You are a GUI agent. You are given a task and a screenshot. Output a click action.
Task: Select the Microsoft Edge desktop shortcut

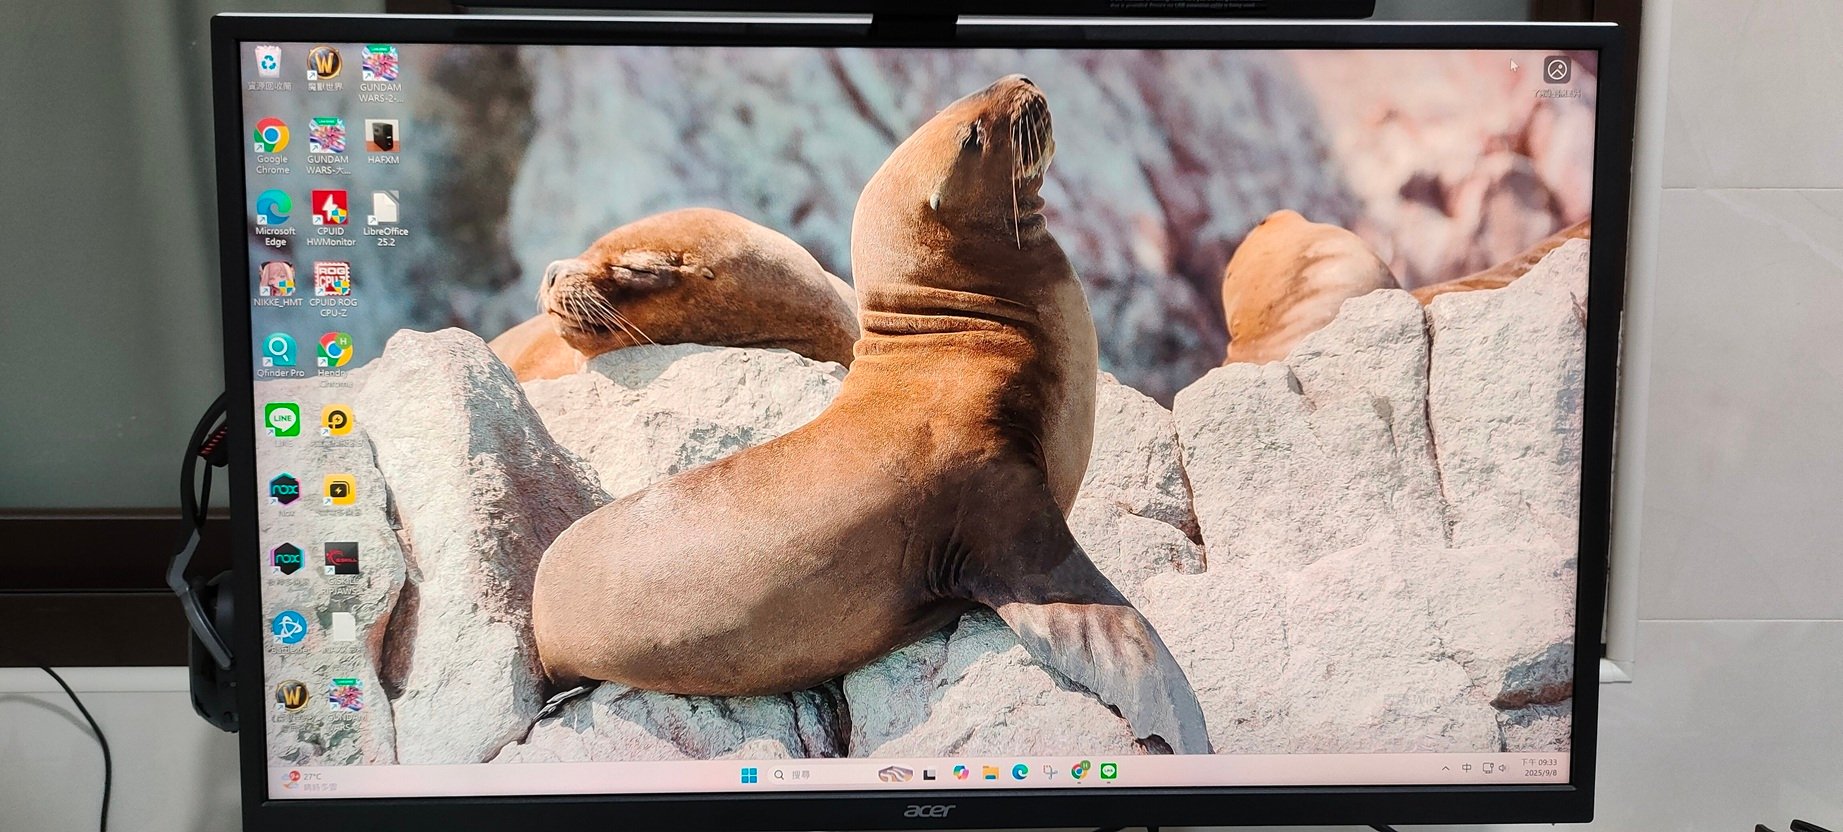pos(274,218)
